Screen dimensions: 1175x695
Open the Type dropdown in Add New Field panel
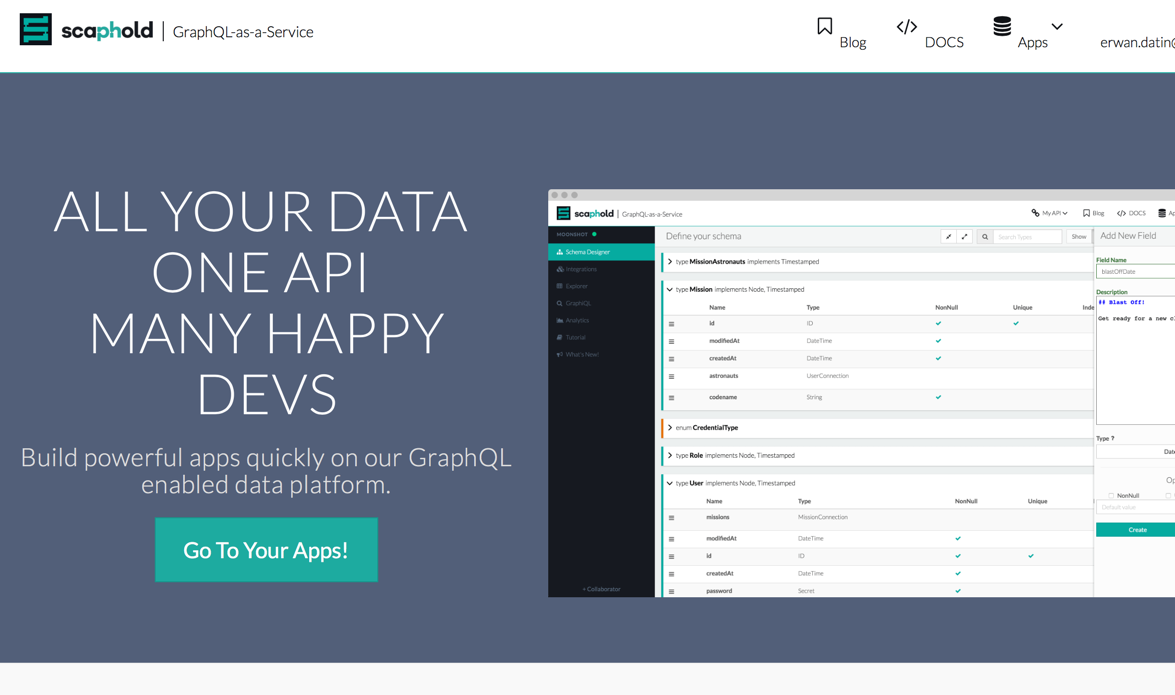coord(1135,451)
